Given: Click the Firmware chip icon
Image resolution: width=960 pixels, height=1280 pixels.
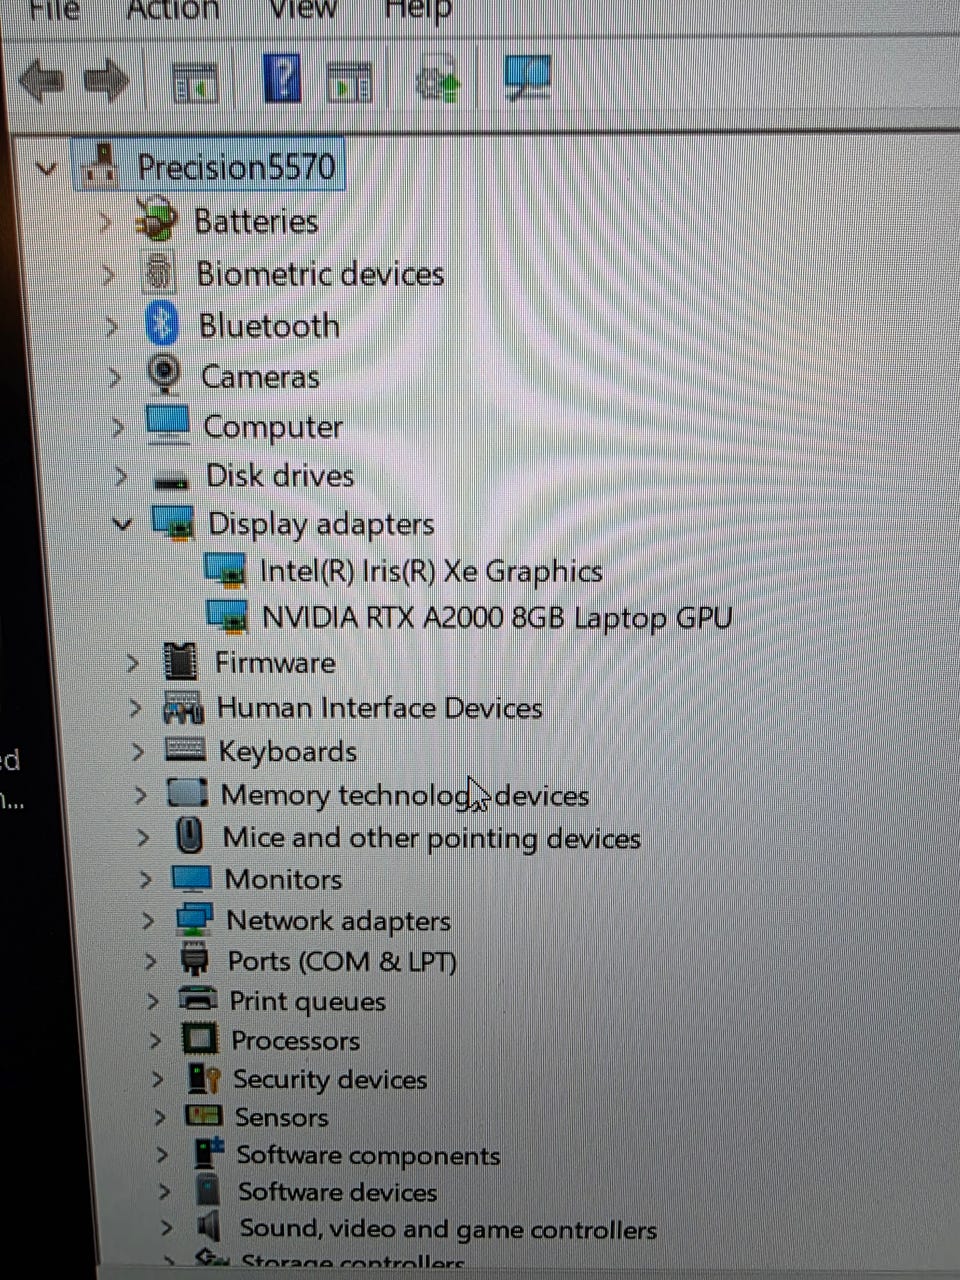Looking at the screenshot, I should pos(180,661).
